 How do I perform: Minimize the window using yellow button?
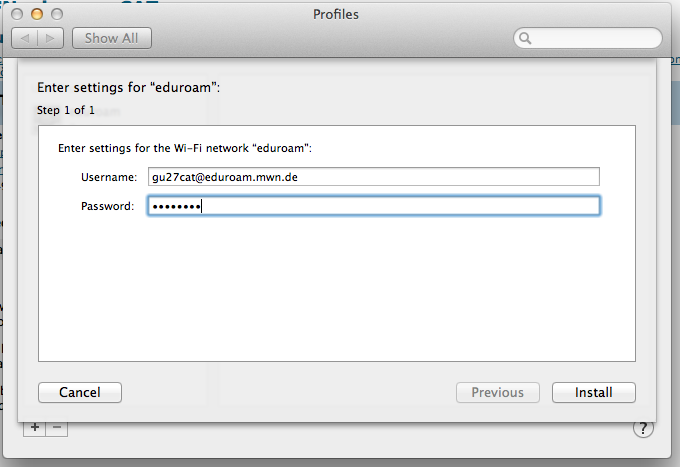(37, 15)
